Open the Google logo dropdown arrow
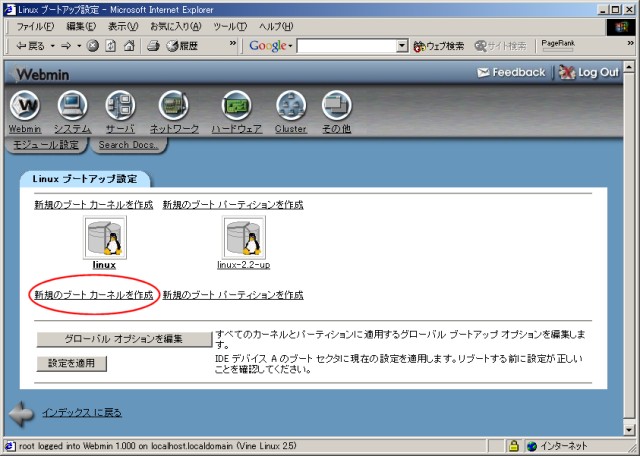 click(290, 46)
